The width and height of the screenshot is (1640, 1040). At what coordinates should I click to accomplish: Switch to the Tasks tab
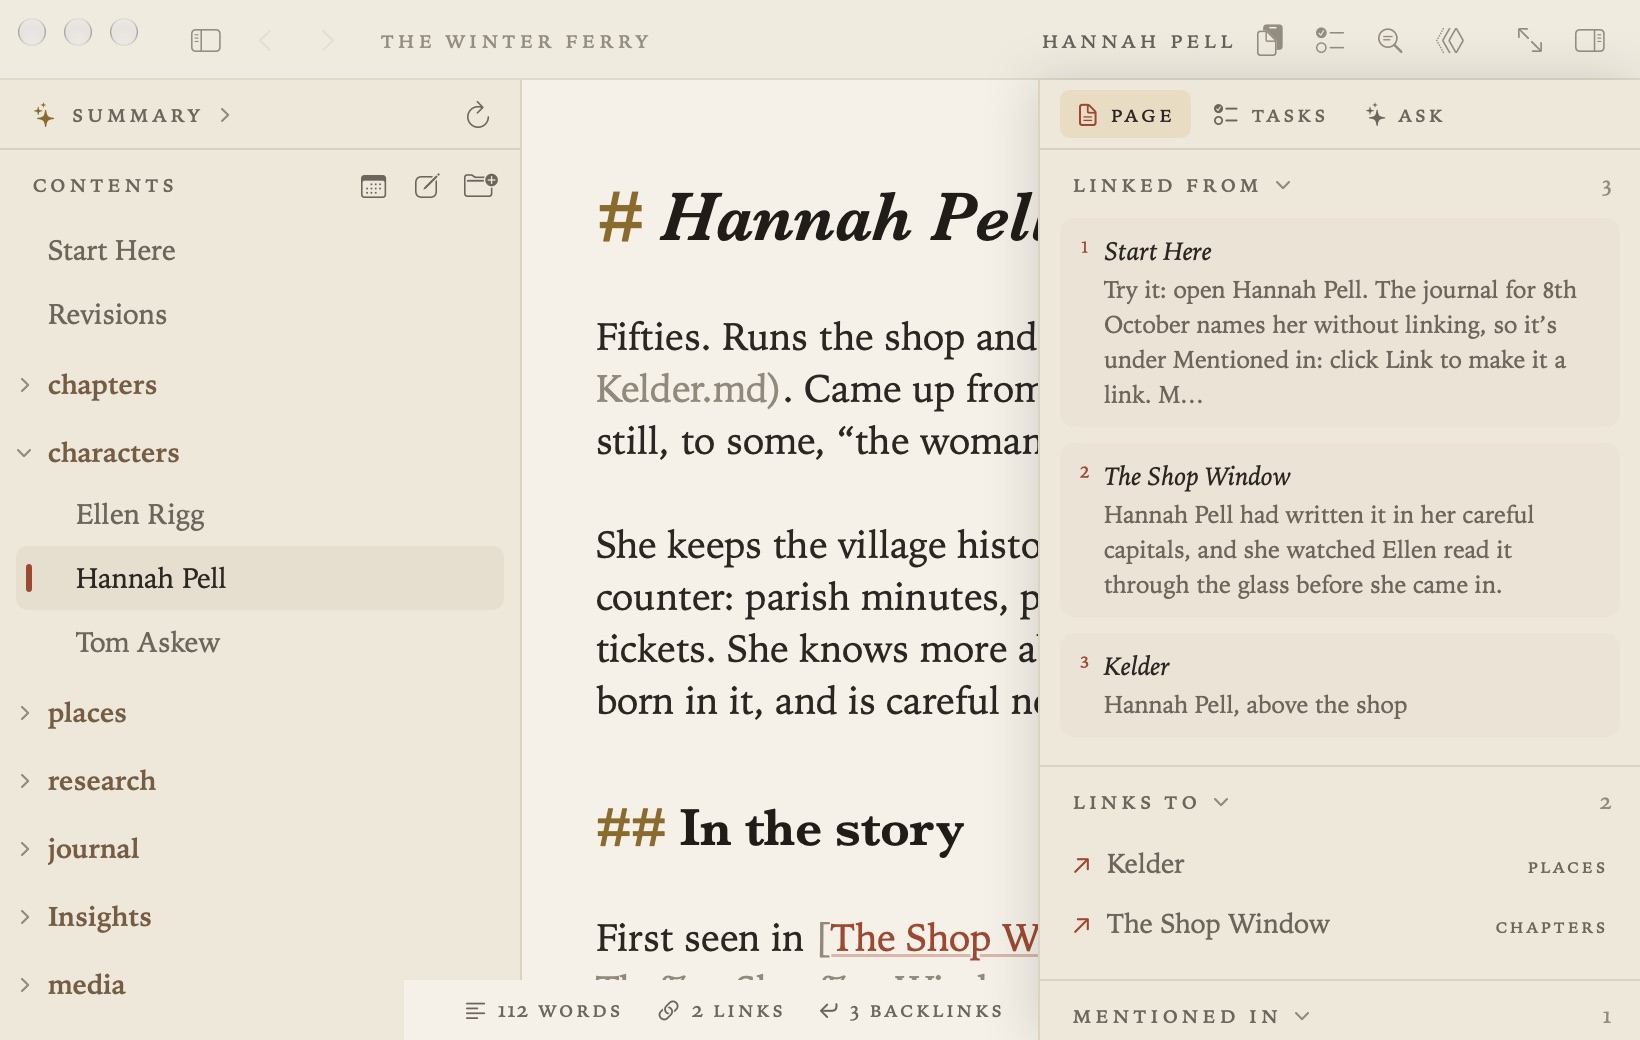click(x=1269, y=115)
